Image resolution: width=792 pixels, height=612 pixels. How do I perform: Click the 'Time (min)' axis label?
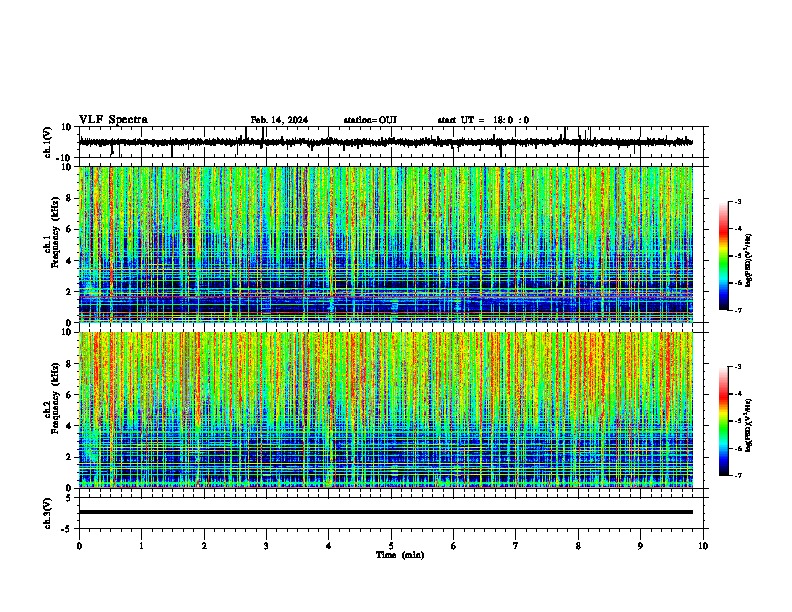click(x=400, y=555)
